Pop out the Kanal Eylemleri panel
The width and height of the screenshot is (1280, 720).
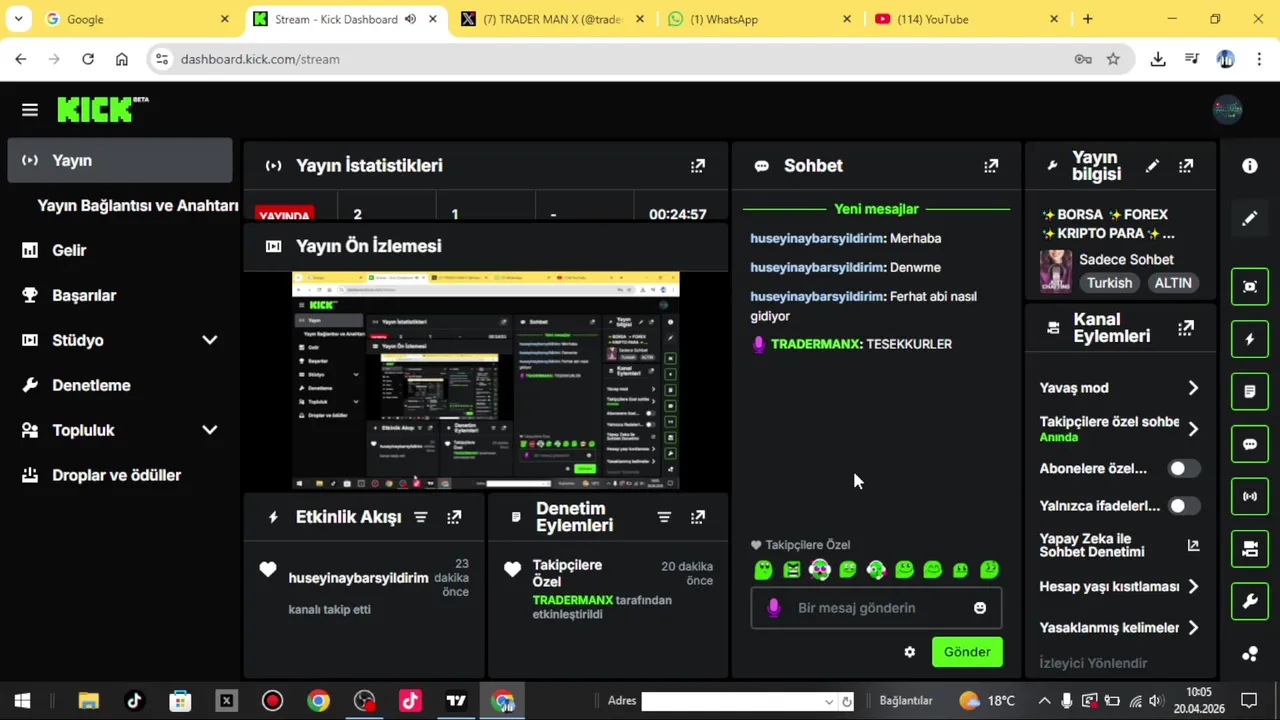[x=1186, y=328]
